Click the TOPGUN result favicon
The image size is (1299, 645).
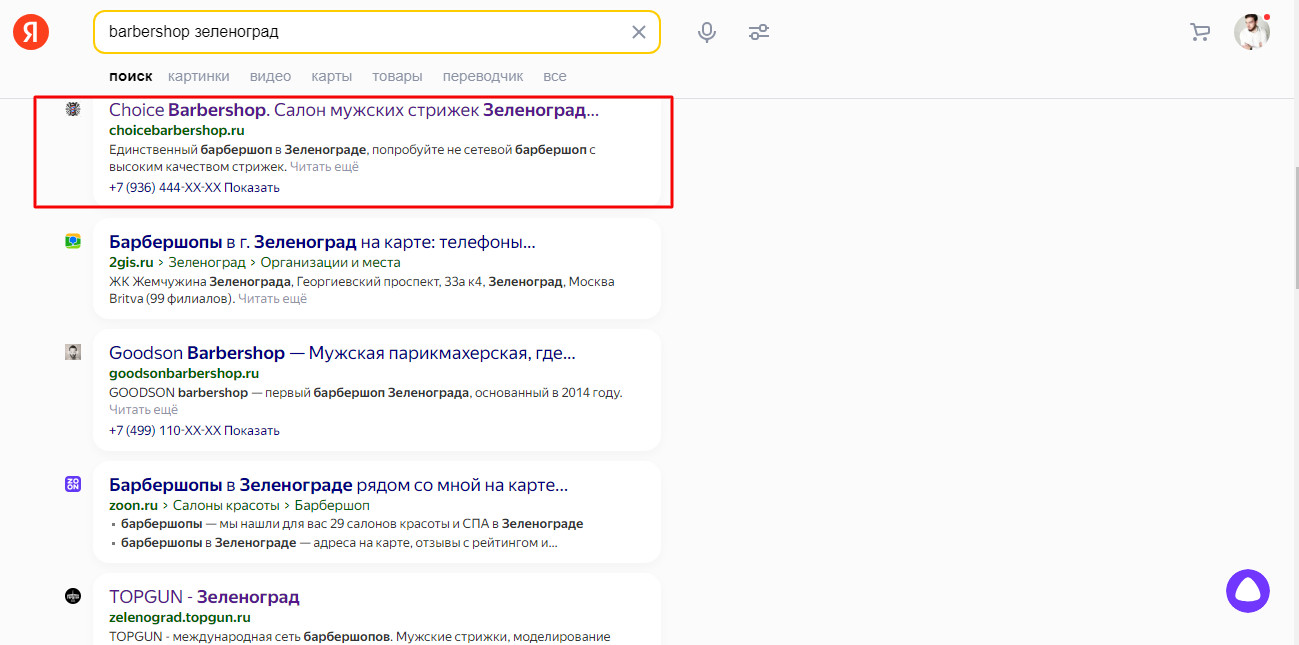pyautogui.click(x=73, y=596)
